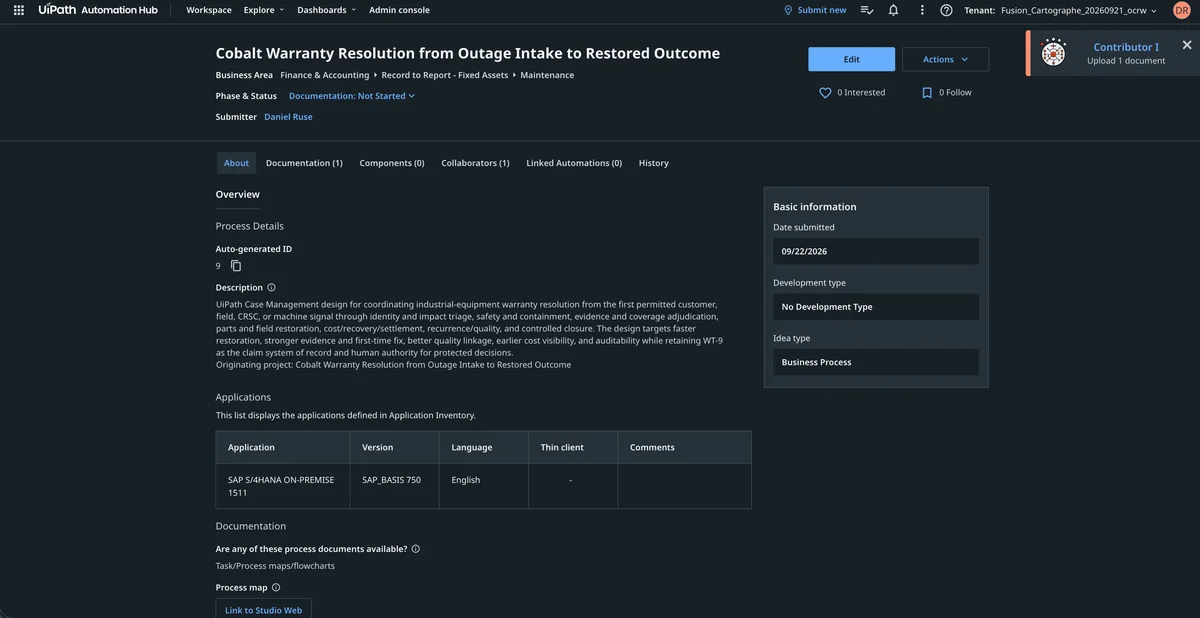Click Submit new link
Viewport: 1200px width, 618px height.
click(x=822, y=10)
